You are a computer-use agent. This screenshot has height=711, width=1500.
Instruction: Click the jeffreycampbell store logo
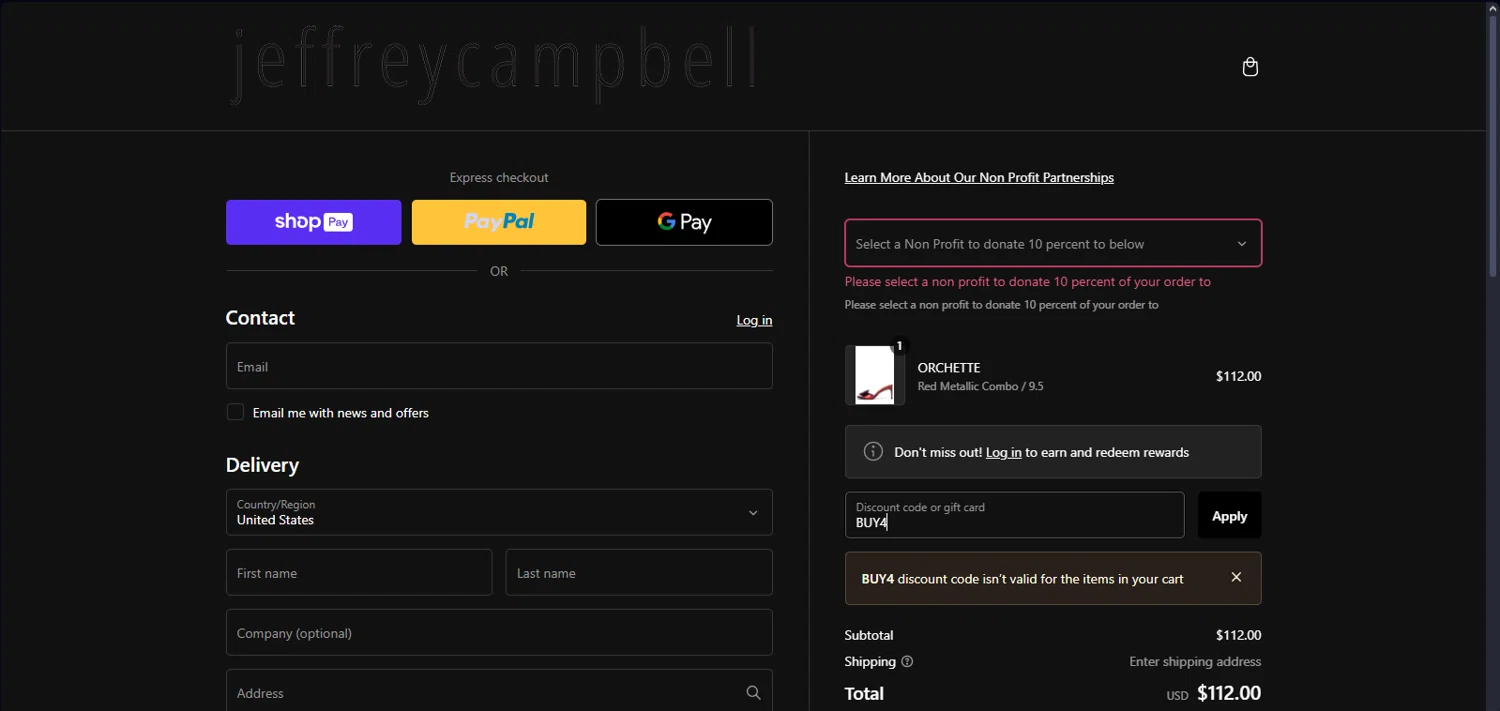point(495,64)
